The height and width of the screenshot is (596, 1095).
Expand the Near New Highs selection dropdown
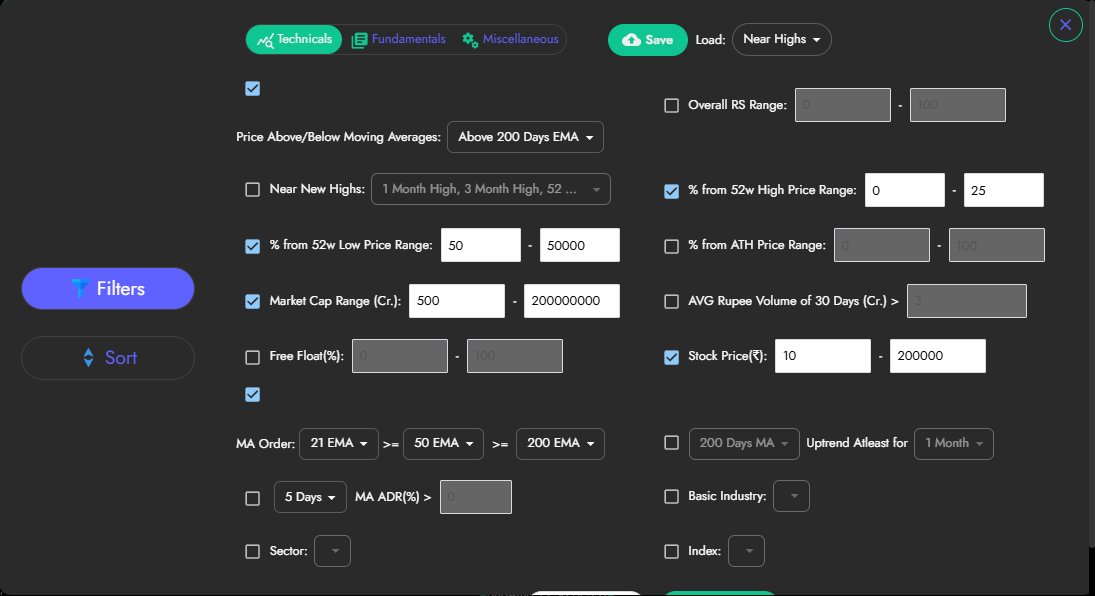coord(491,189)
